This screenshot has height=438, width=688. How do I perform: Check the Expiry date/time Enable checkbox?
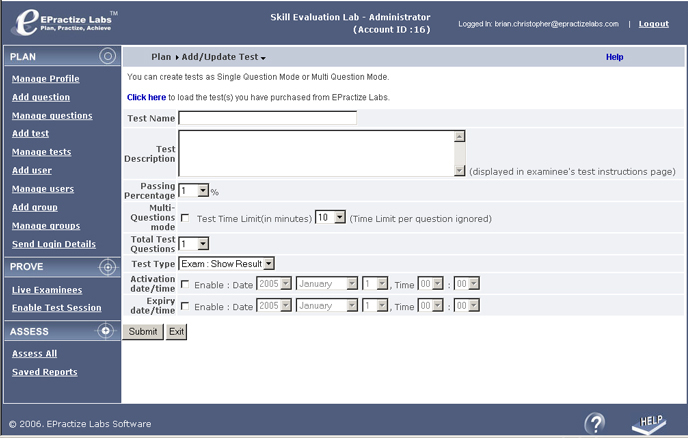(x=185, y=306)
